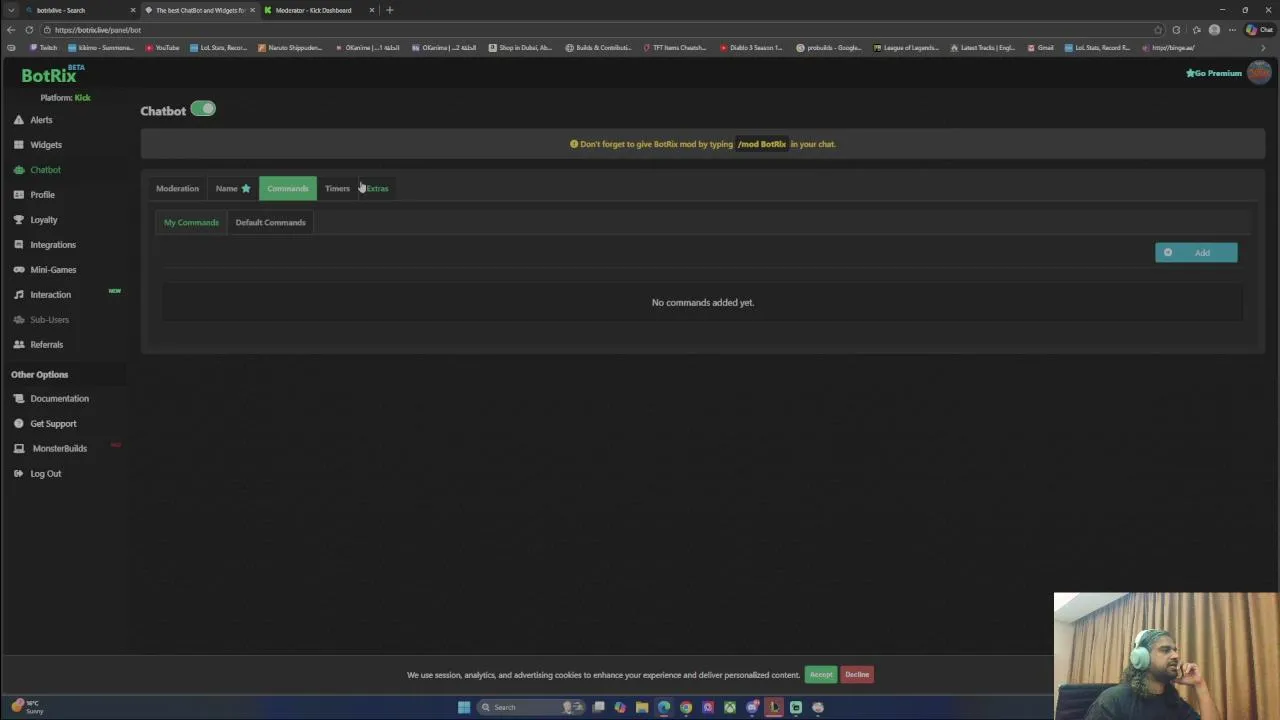The width and height of the screenshot is (1280, 720).
Task: Add a new command
Action: (x=1196, y=252)
